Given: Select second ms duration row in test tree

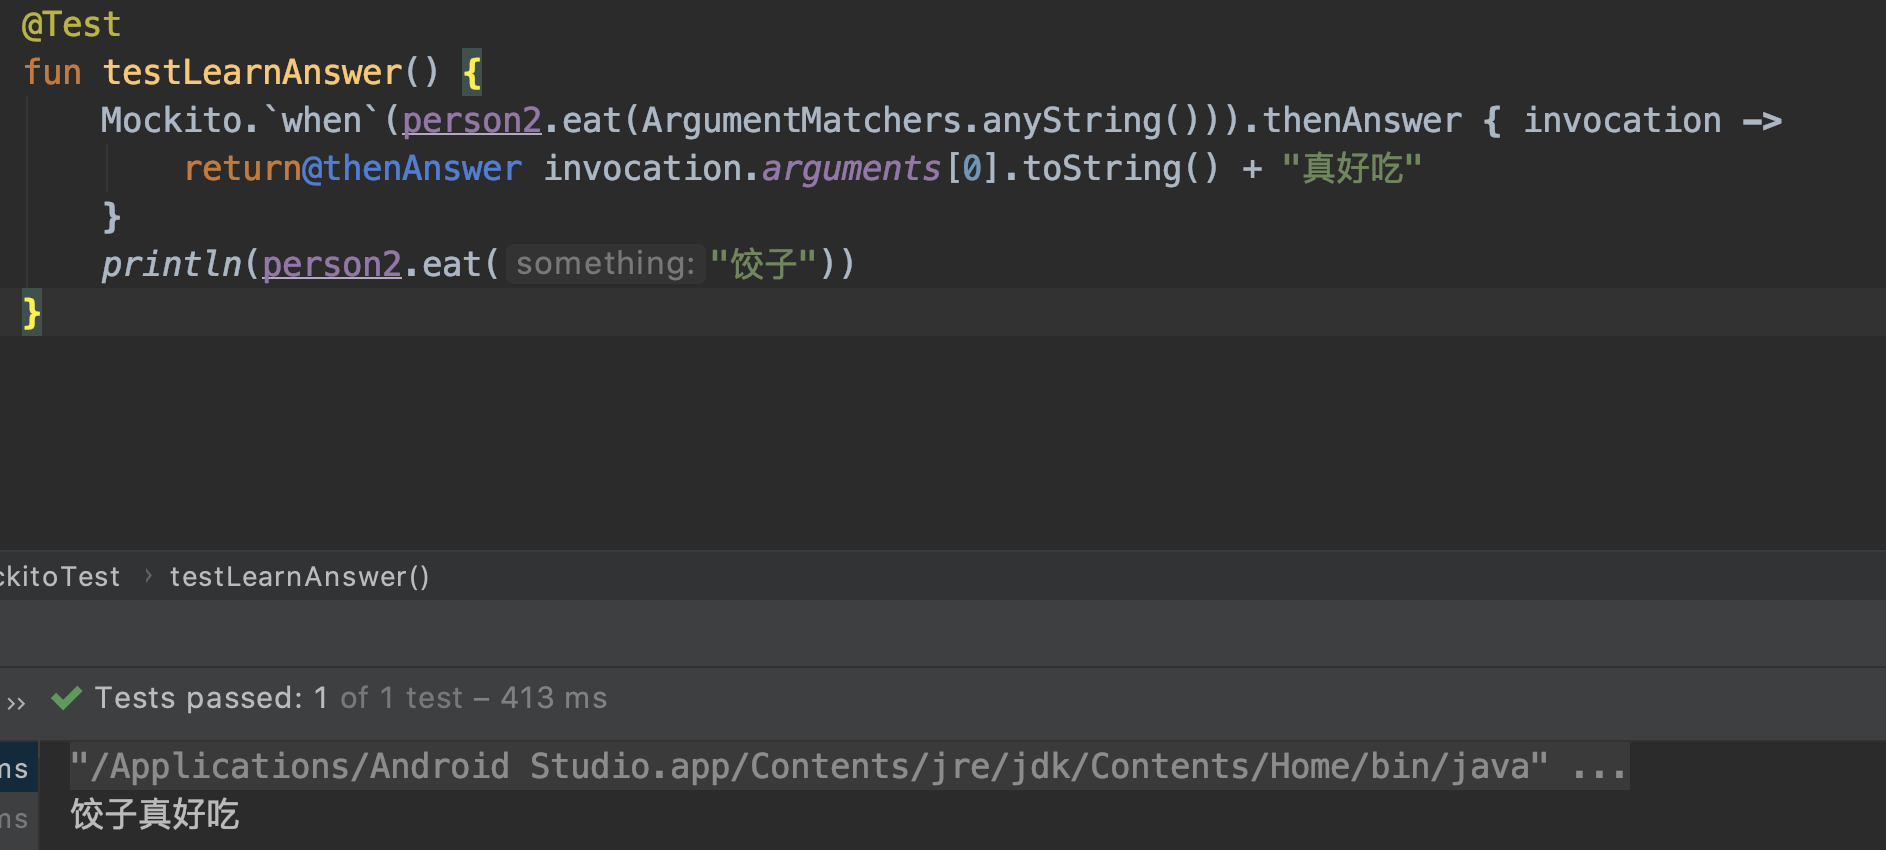Looking at the screenshot, I should pos(18,820).
